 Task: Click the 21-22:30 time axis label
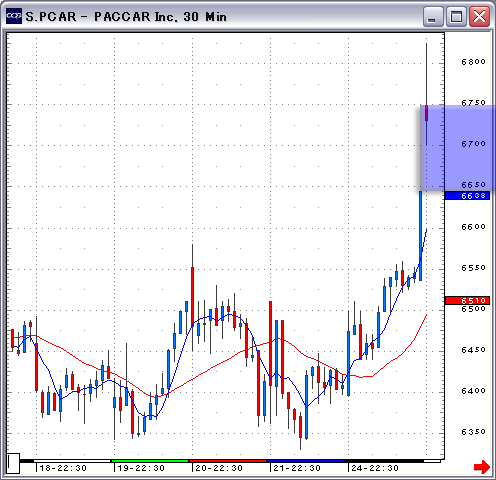coord(297,468)
